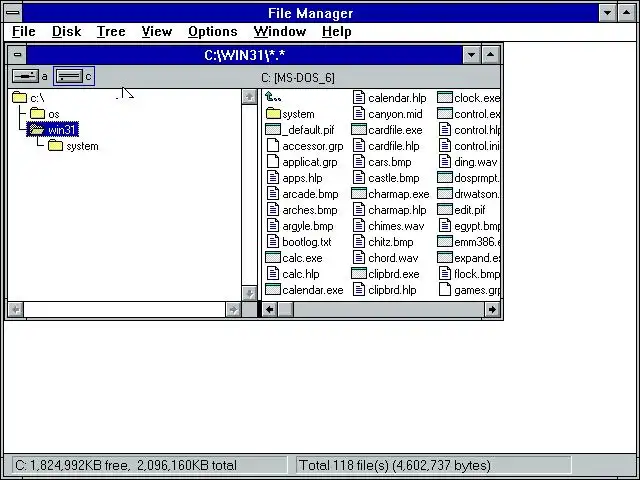This screenshot has height=480, width=640.
Task: Select canyon.mid file icon
Action: pos(359,114)
